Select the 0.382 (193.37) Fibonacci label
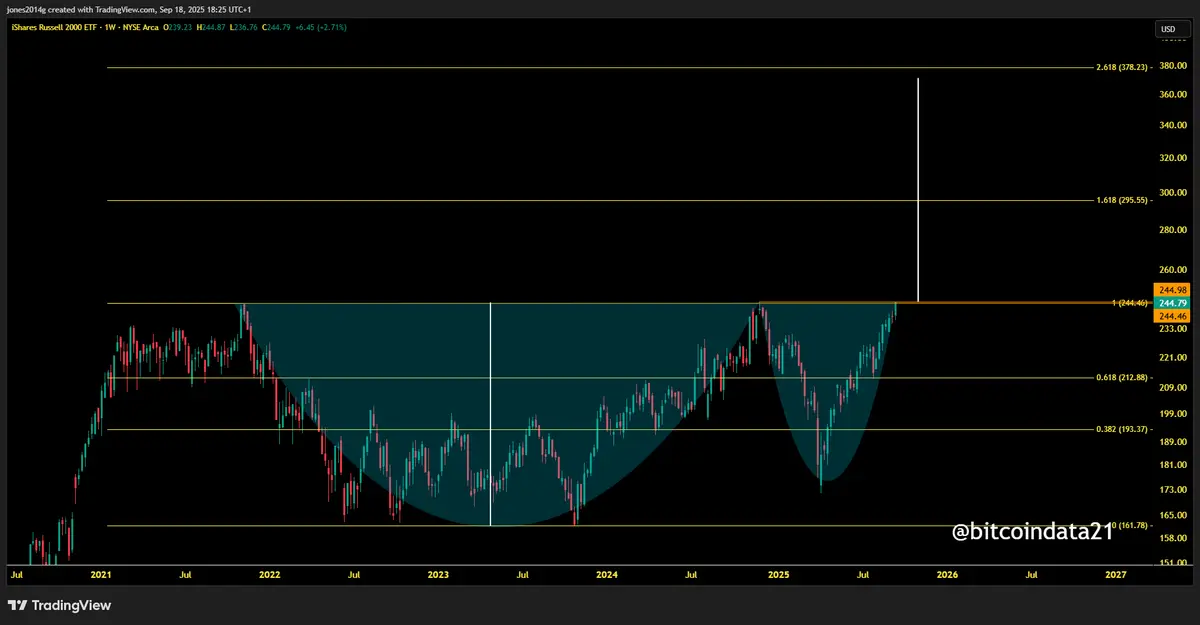This screenshot has height=625, width=1200. click(1124, 430)
